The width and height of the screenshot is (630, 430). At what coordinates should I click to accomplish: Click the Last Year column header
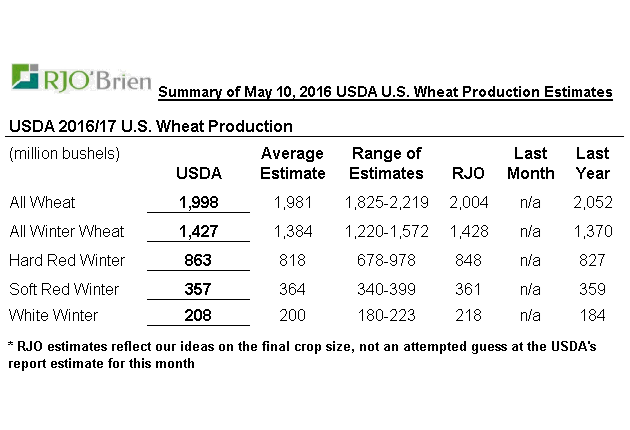click(593, 163)
